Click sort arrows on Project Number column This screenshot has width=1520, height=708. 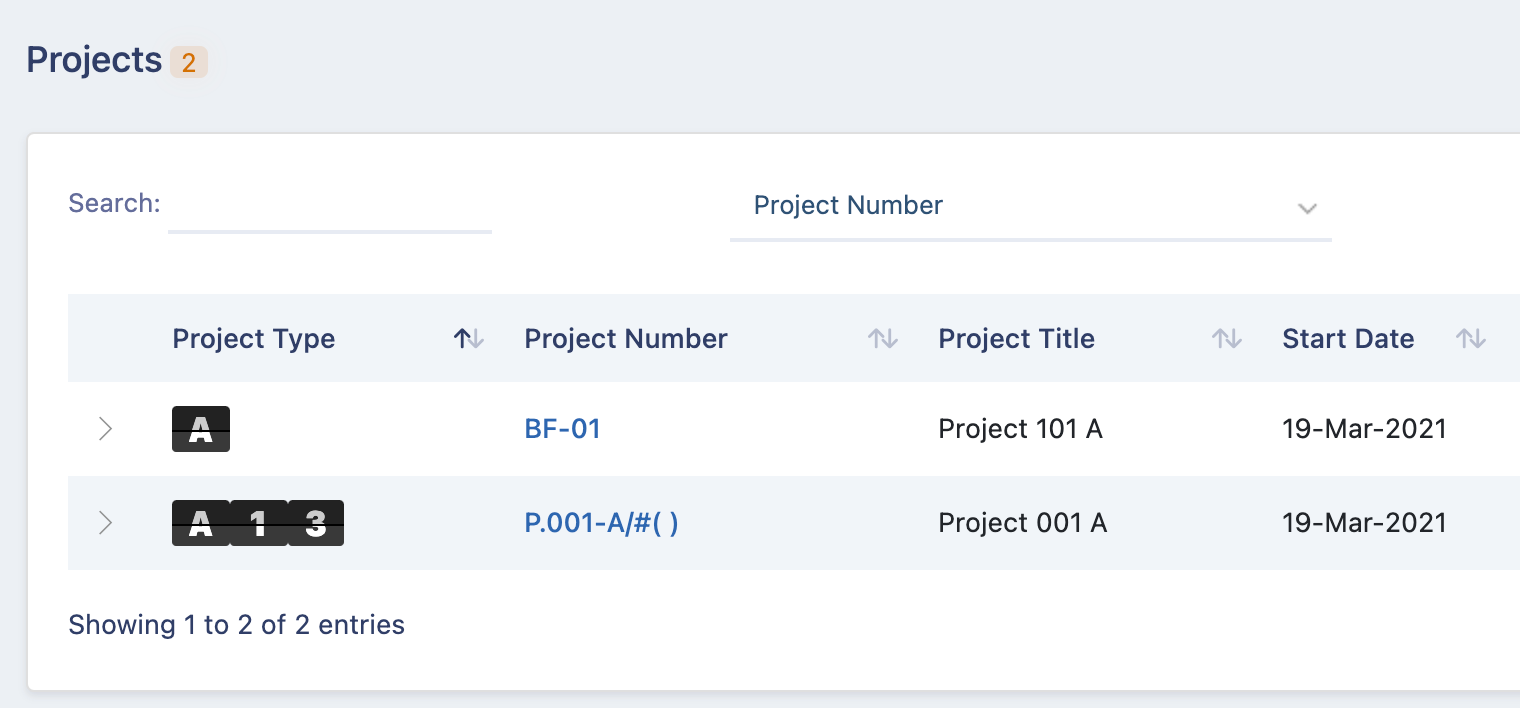(x=882, y=339)
